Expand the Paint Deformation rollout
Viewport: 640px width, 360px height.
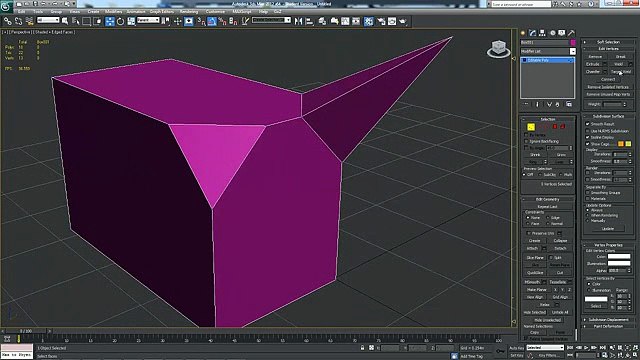(x=608, y=326)
